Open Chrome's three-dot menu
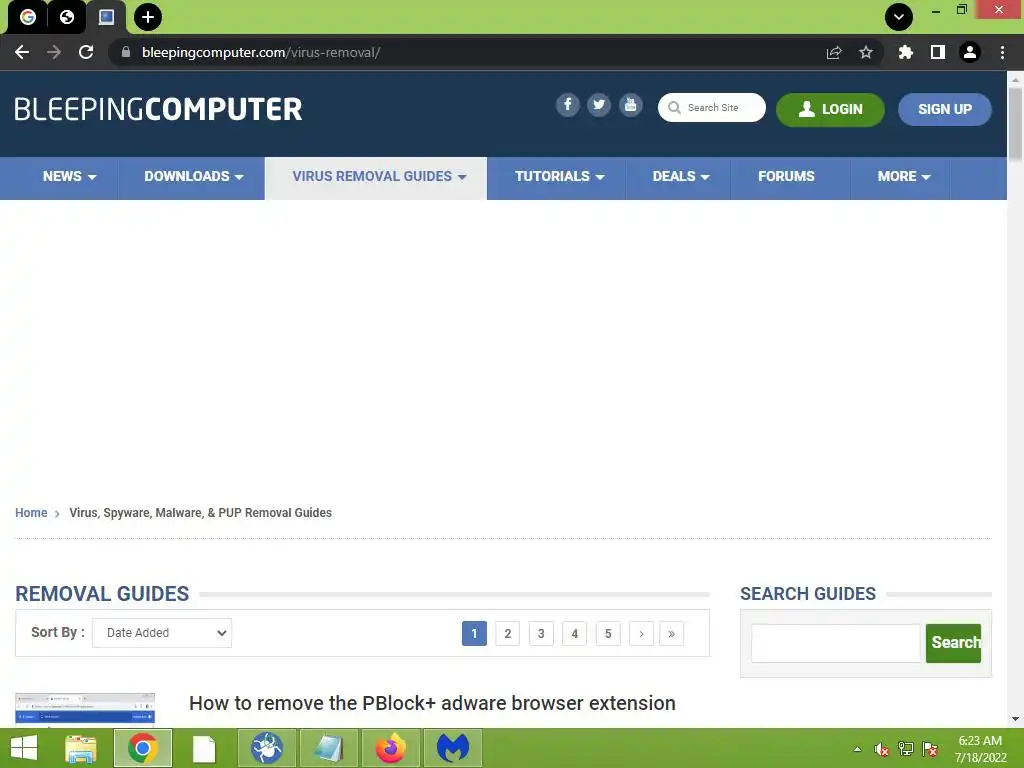The height and width of the screenshot is (768, 1024). [x=1002, y=52]
